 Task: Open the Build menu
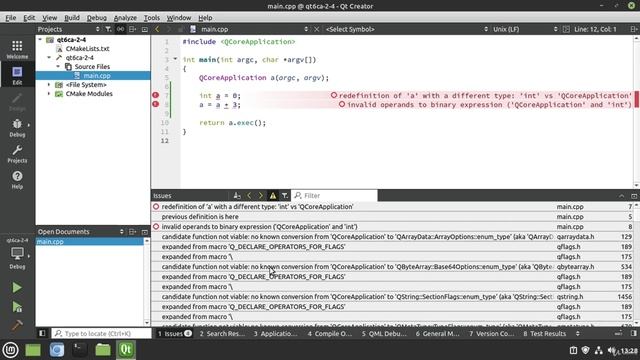[72, 18]
